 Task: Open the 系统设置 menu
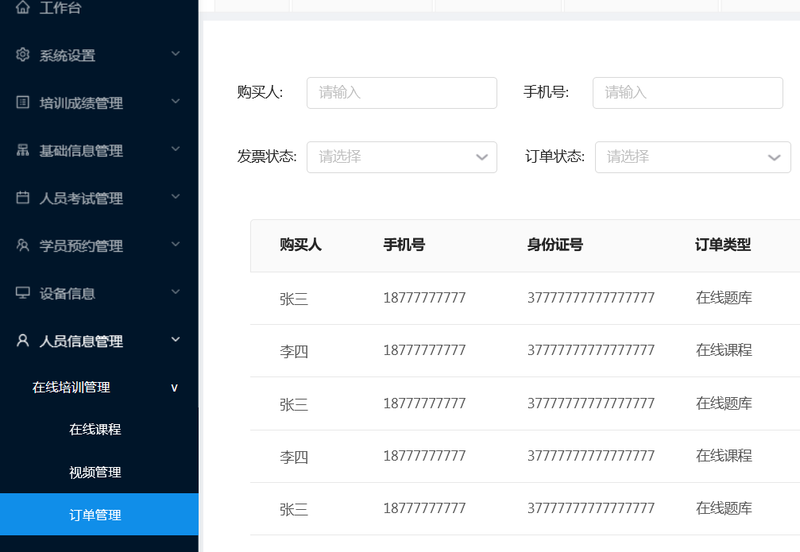pos(67,55)
